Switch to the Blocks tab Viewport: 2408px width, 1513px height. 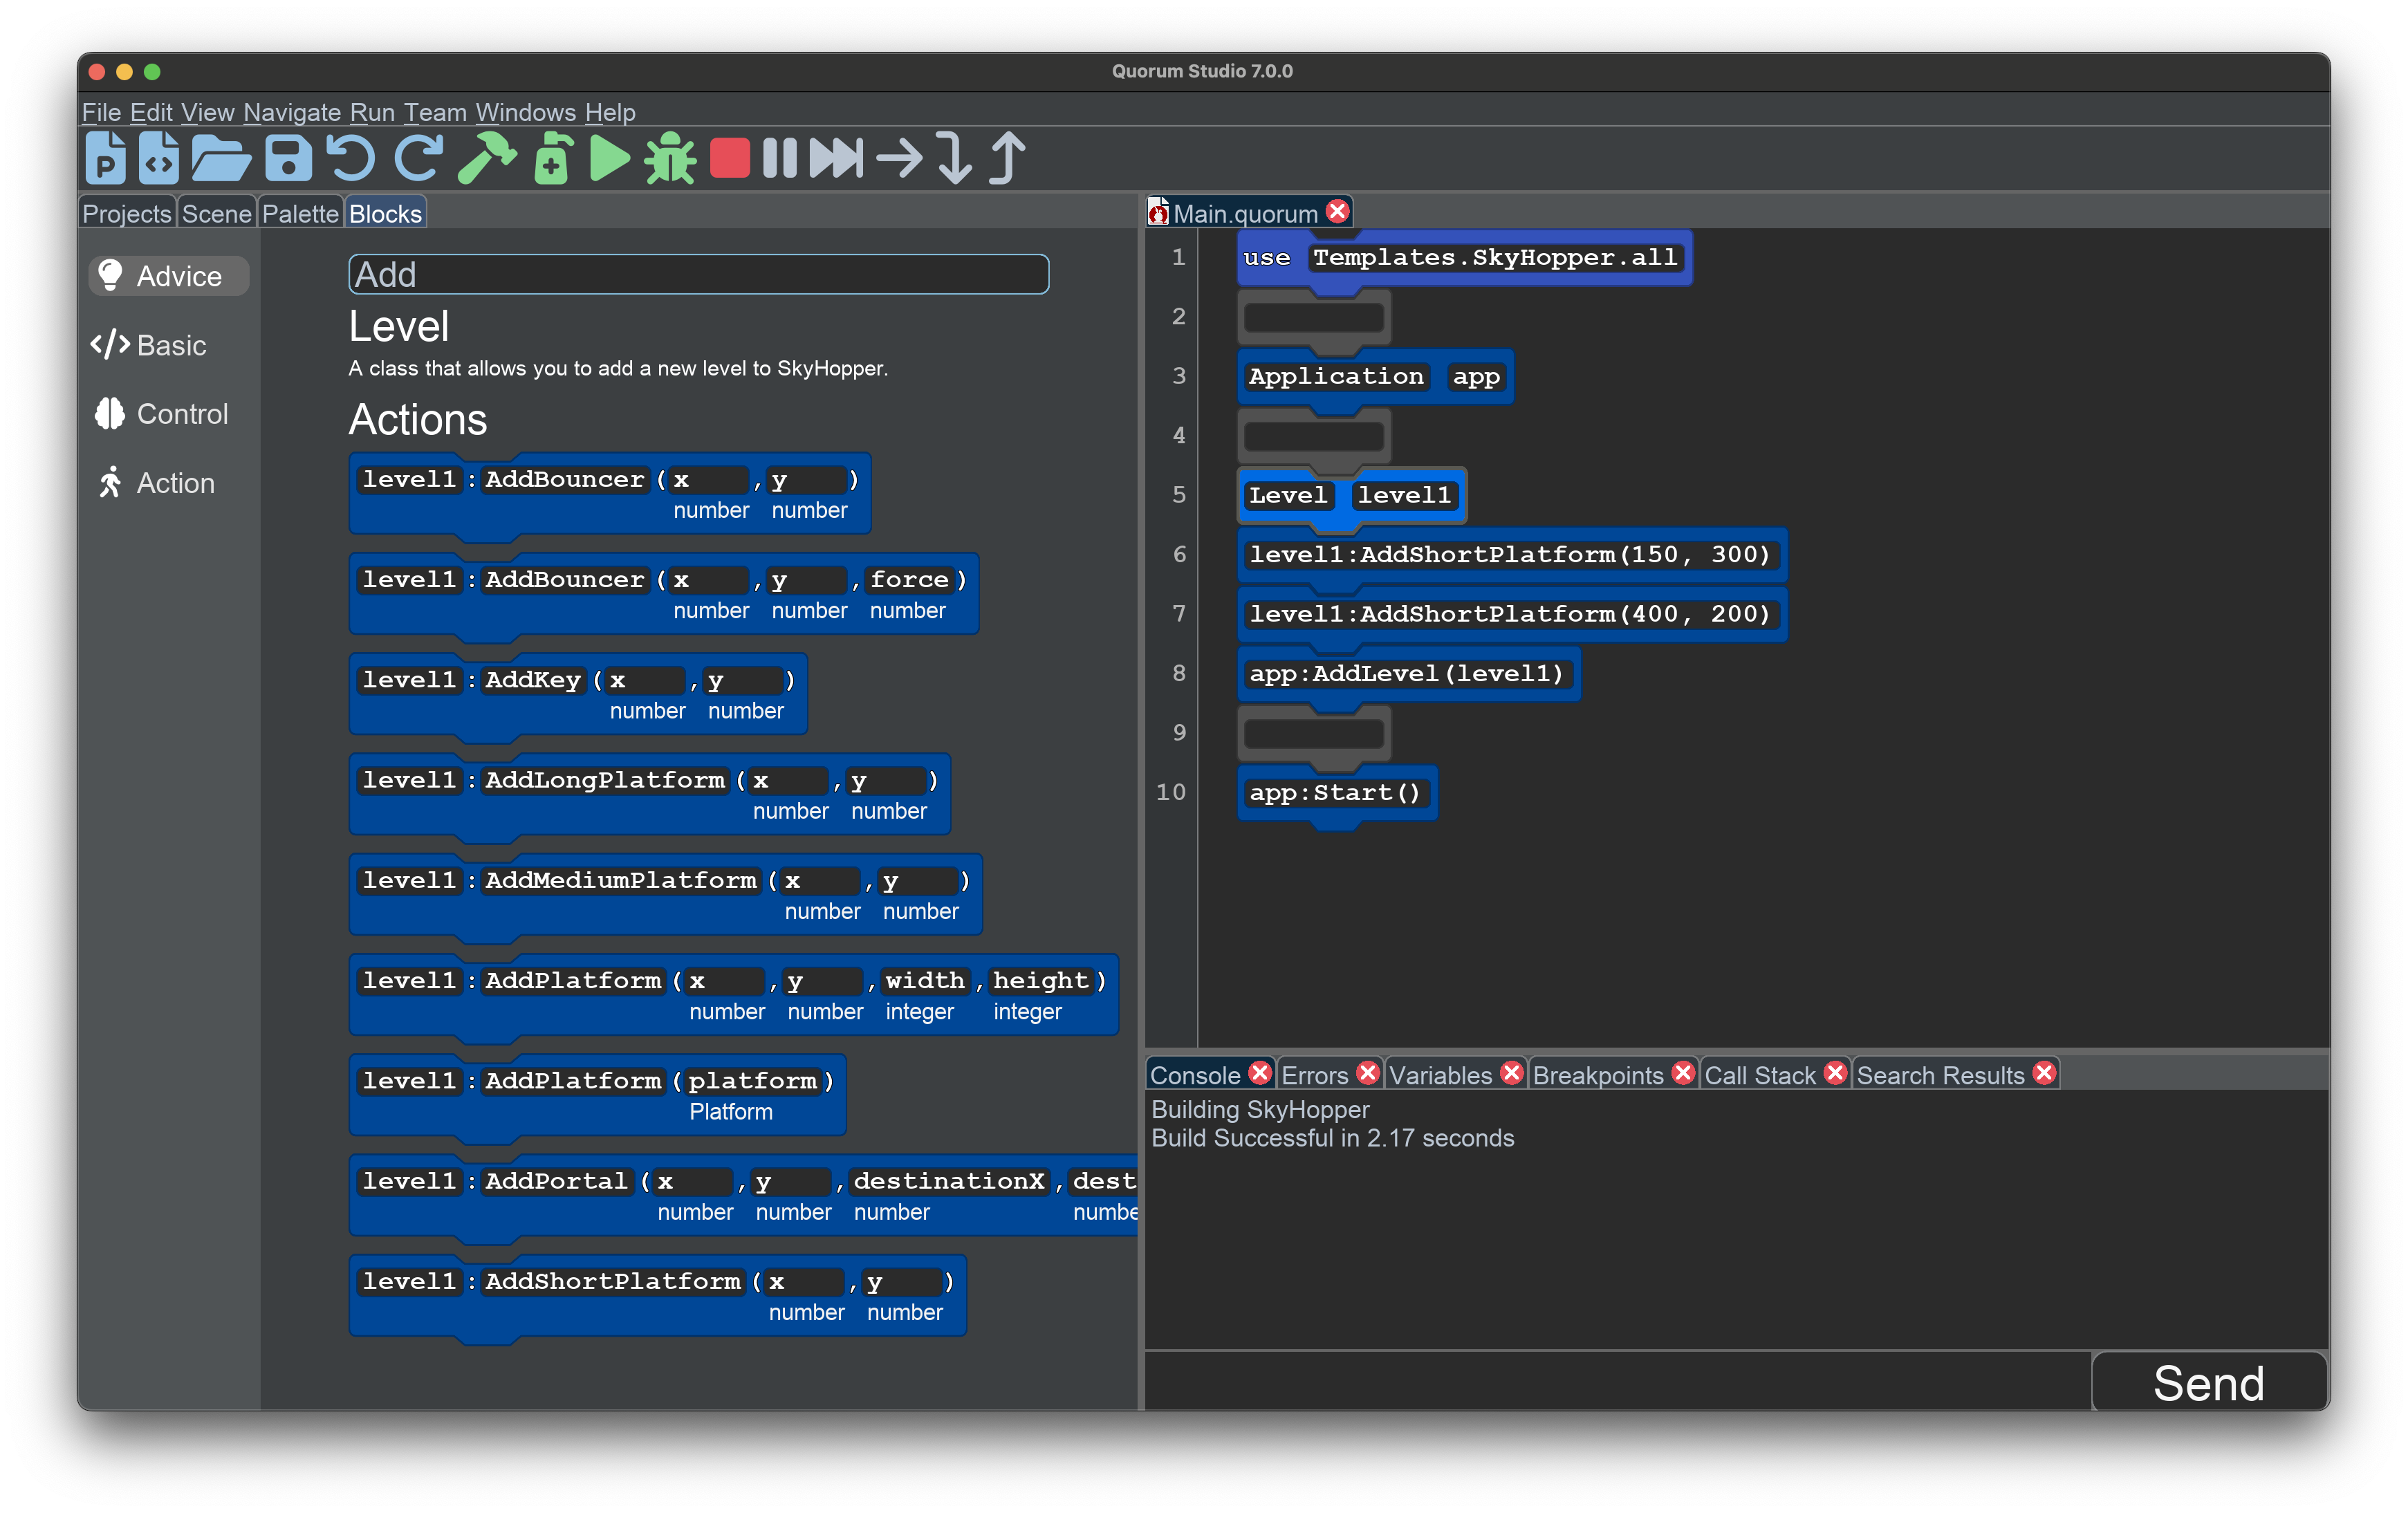tap(385, 213)
